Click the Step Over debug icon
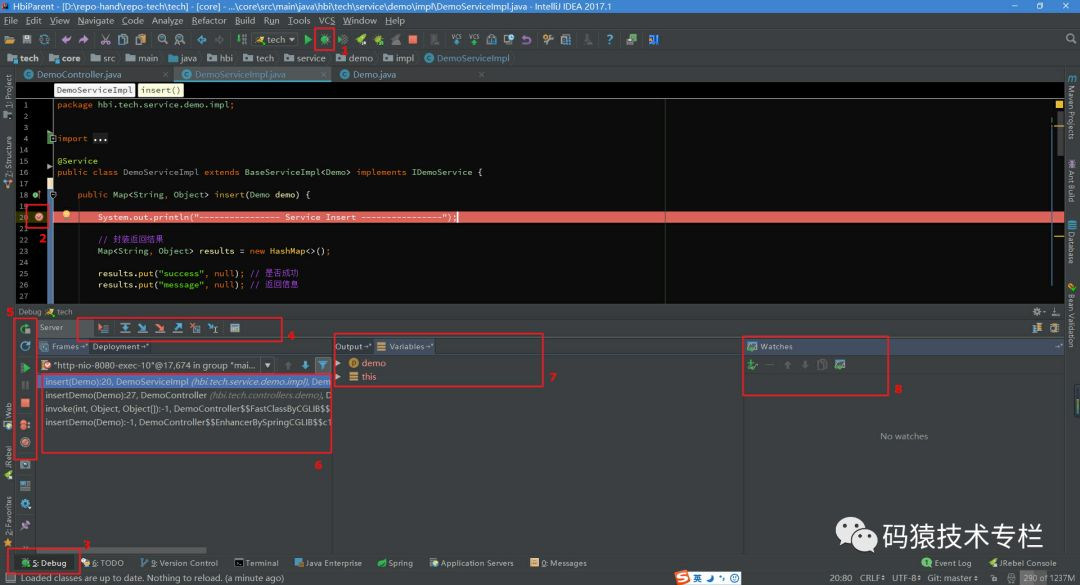Image resolution: width=1080 pixels, height=585 pixels. coord(125,329)
